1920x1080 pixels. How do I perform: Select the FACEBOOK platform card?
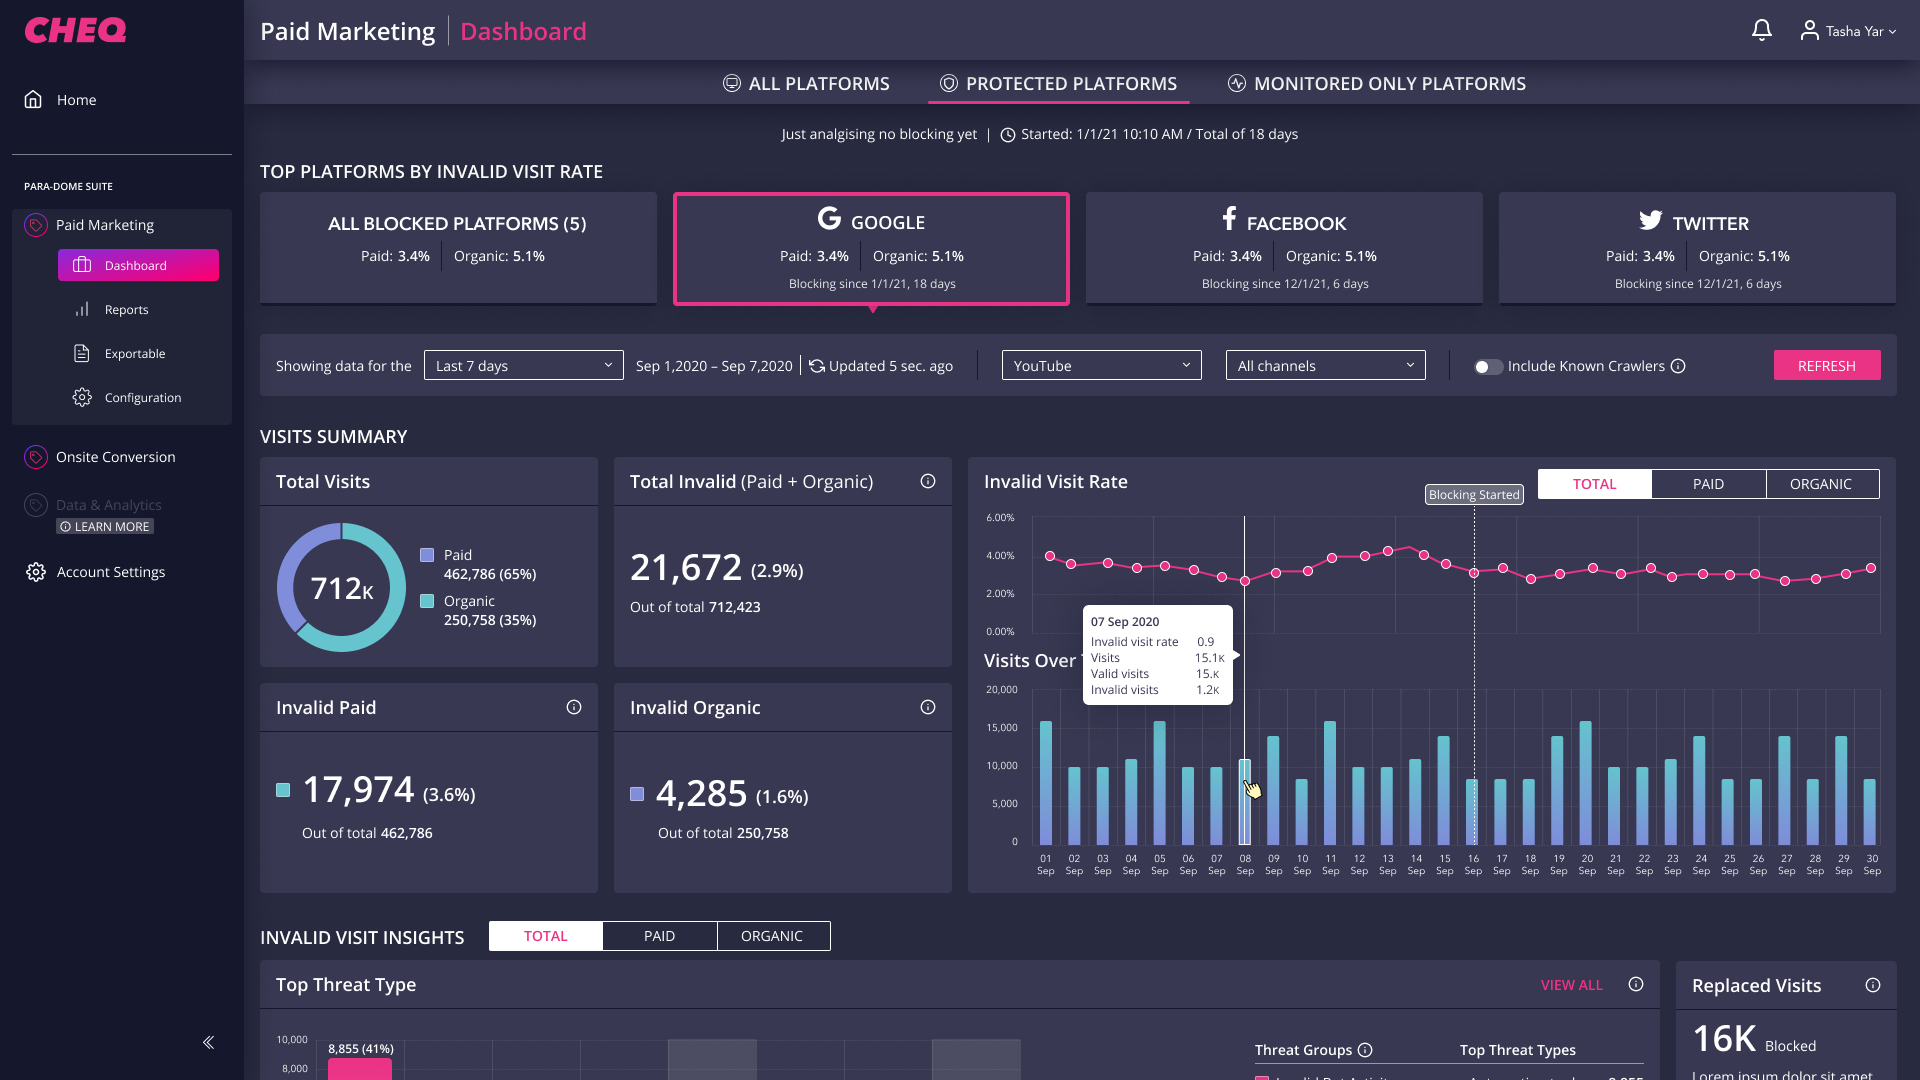pos(1284,248)
